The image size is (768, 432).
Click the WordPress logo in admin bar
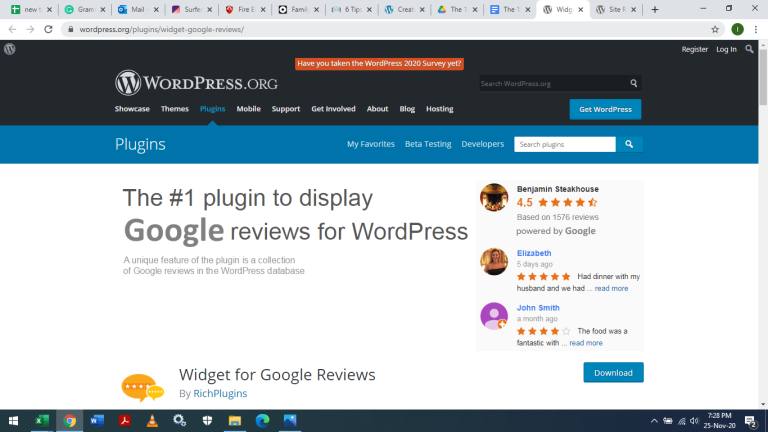(9, 49)
